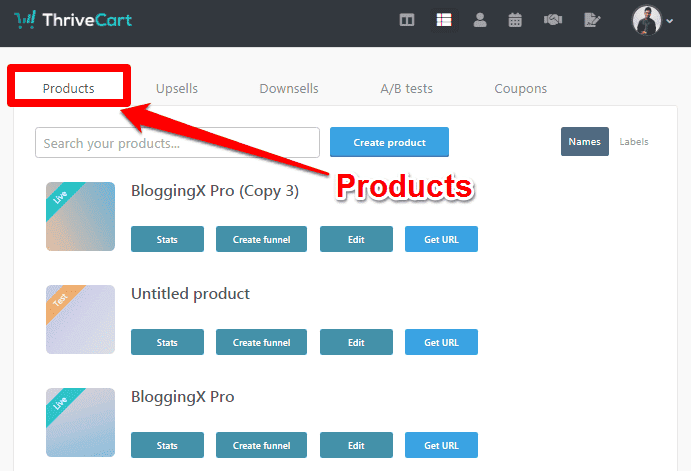Go to the Downsells tab
Viewport: 691px width, 471px height.
289,88
